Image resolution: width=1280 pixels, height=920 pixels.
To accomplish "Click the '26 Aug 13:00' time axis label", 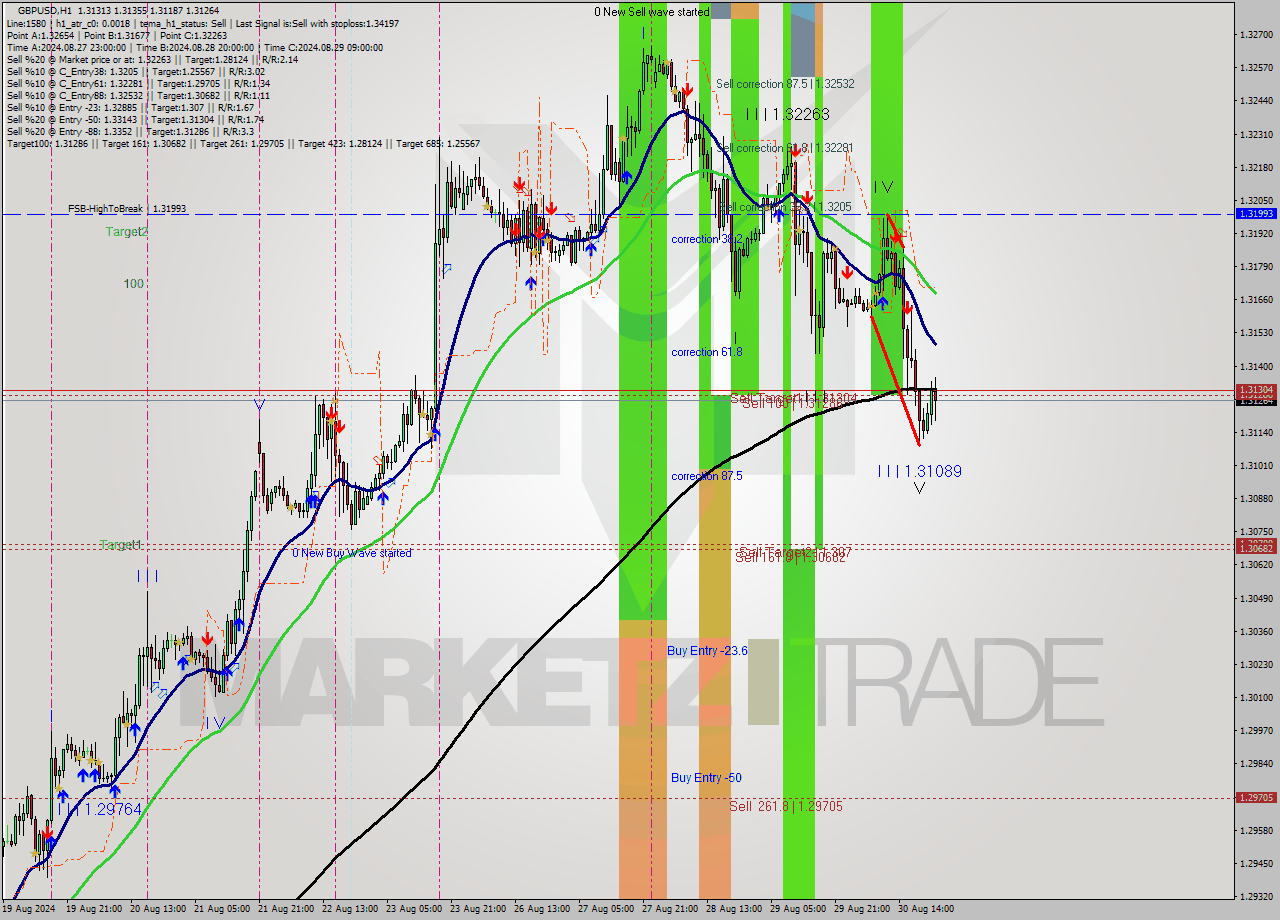I will (544, 909).
